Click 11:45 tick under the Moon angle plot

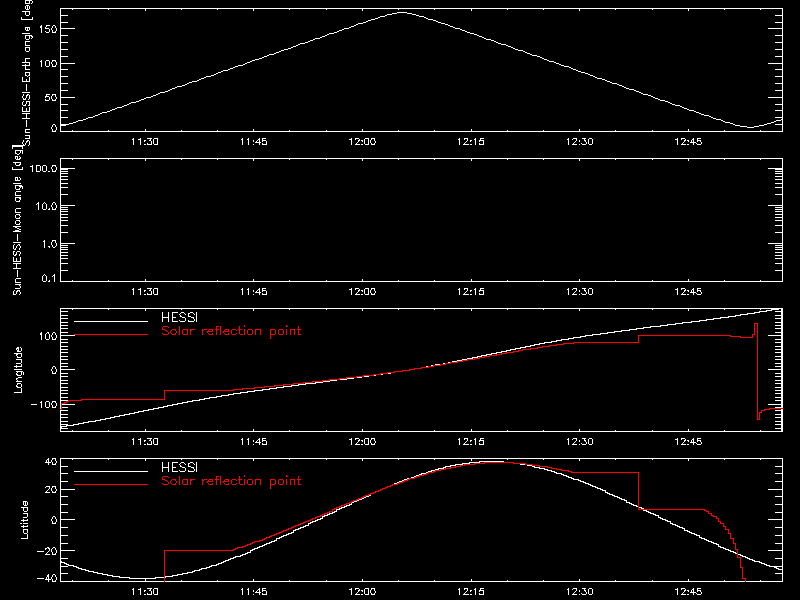point(254,292)
